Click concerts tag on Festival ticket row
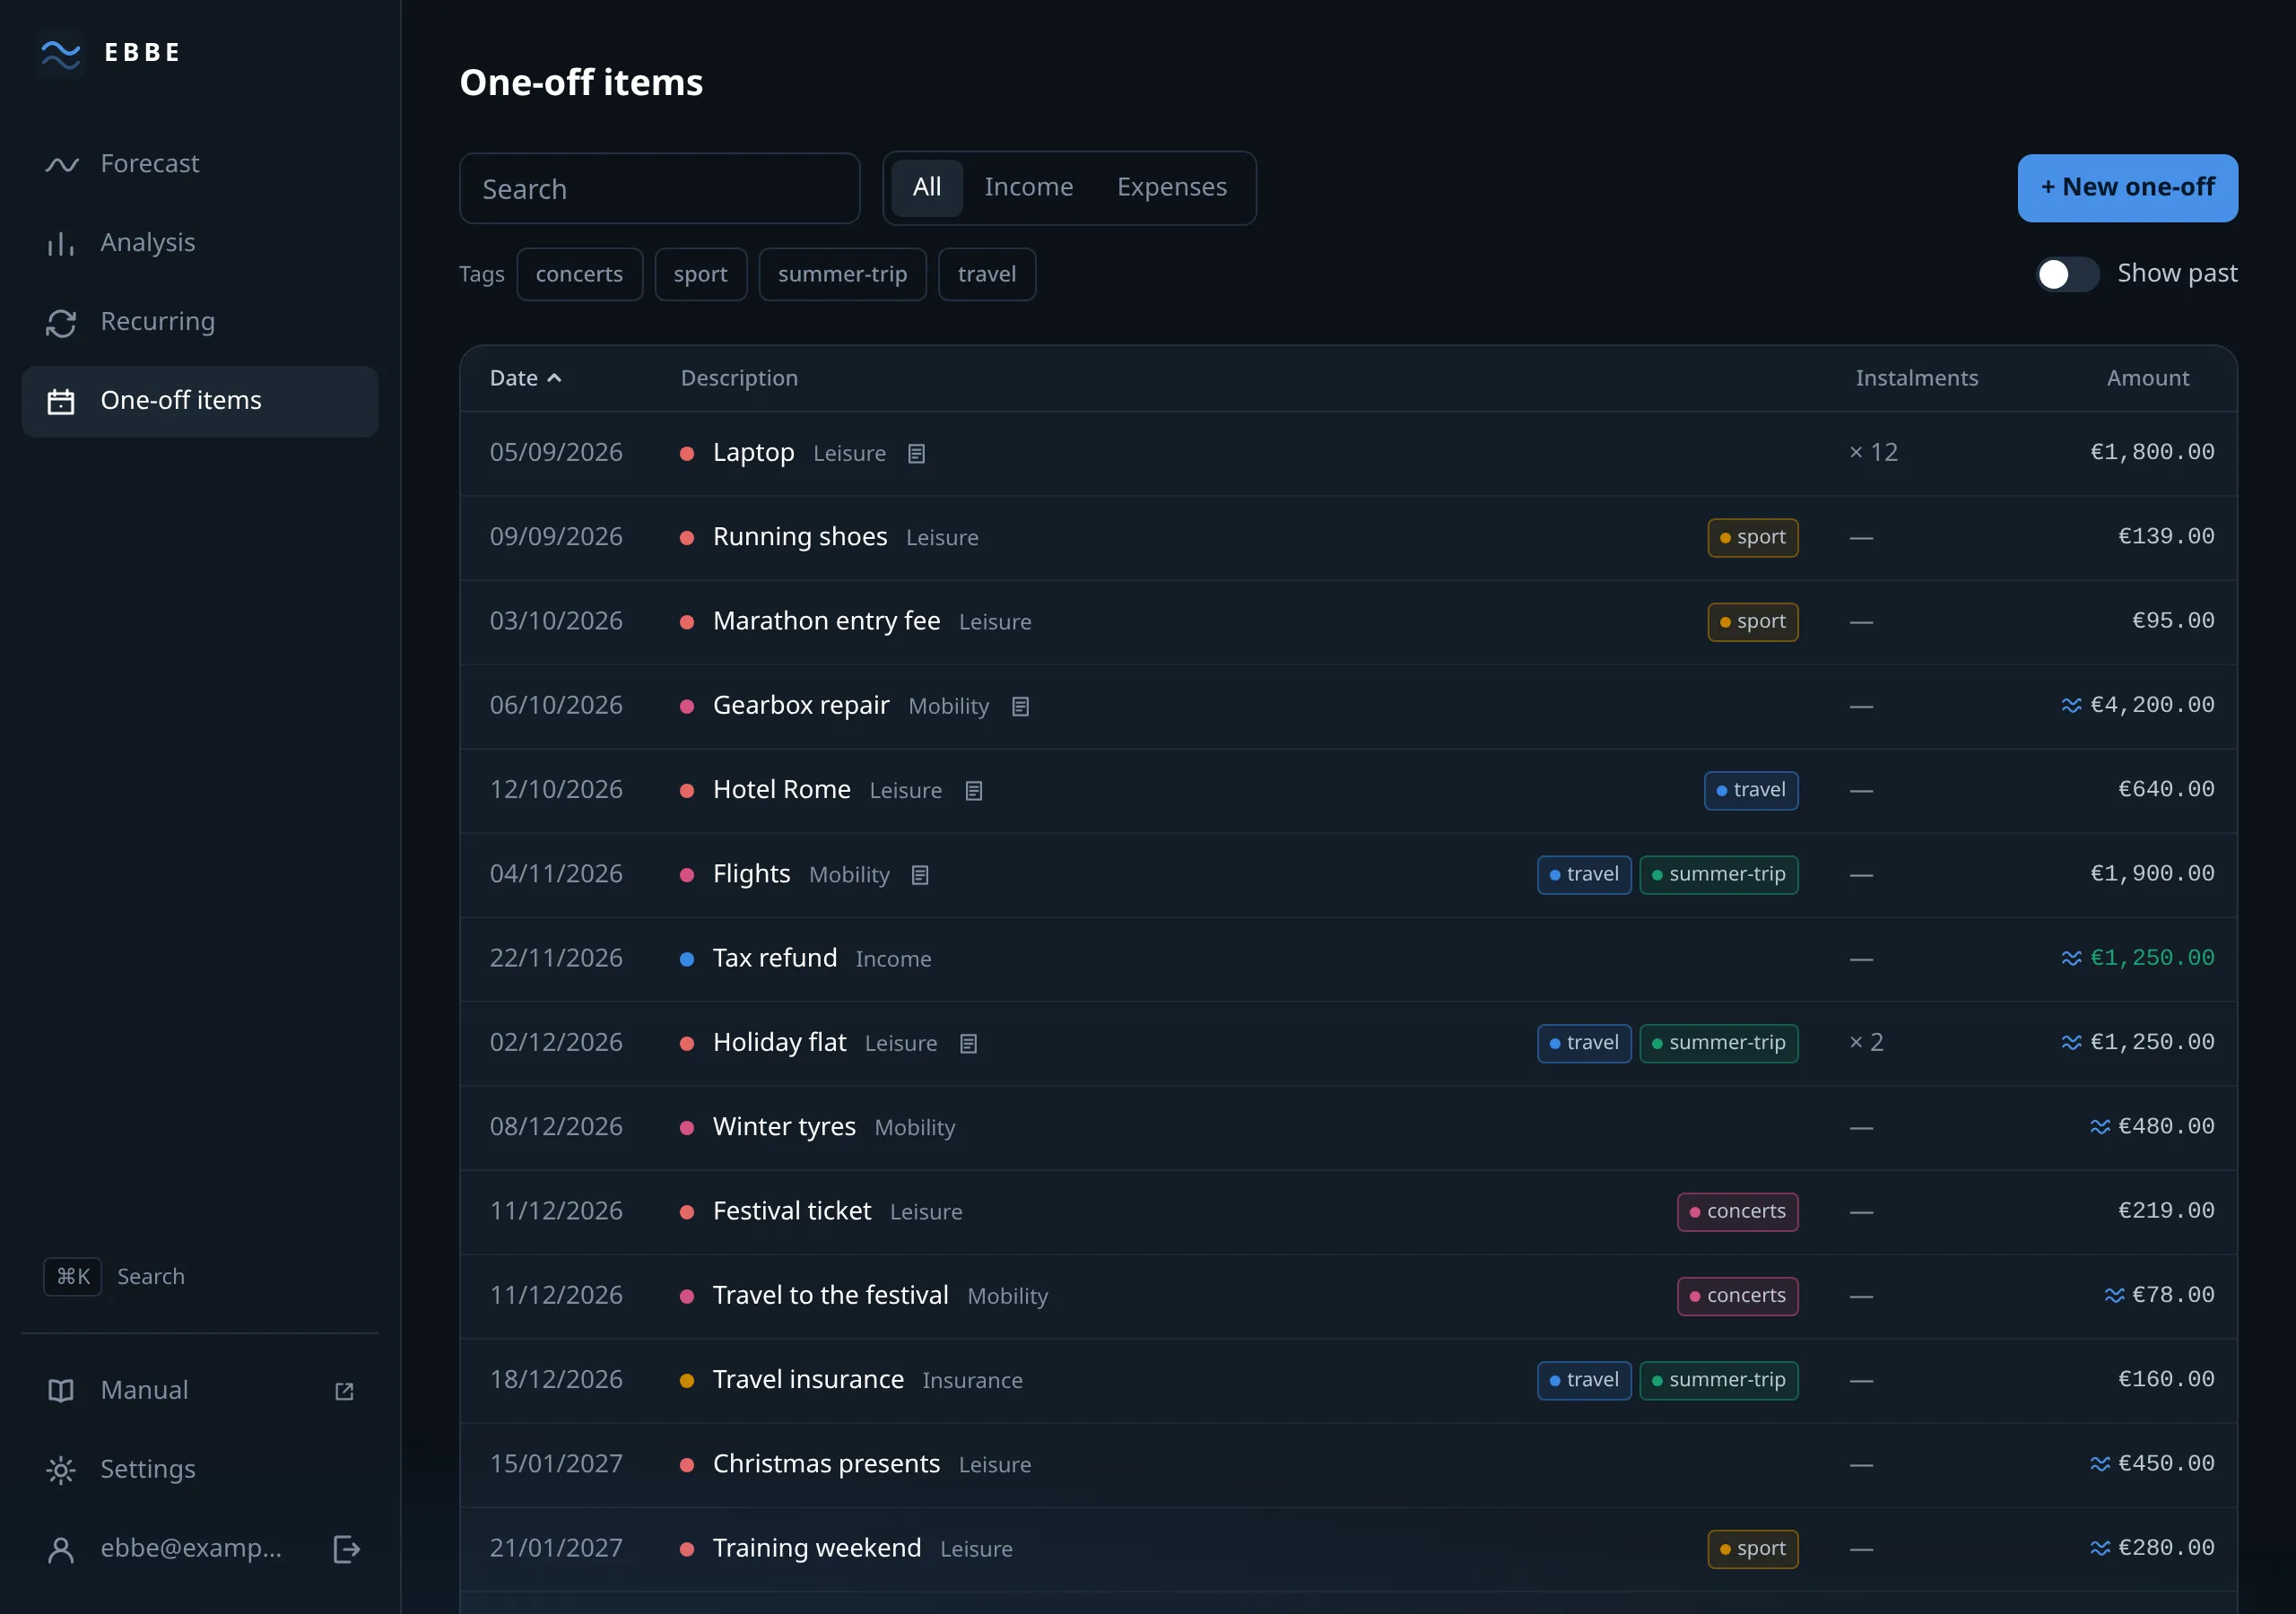The width and height of the screenshot is (2296, 1614). click(1737, 1212)
